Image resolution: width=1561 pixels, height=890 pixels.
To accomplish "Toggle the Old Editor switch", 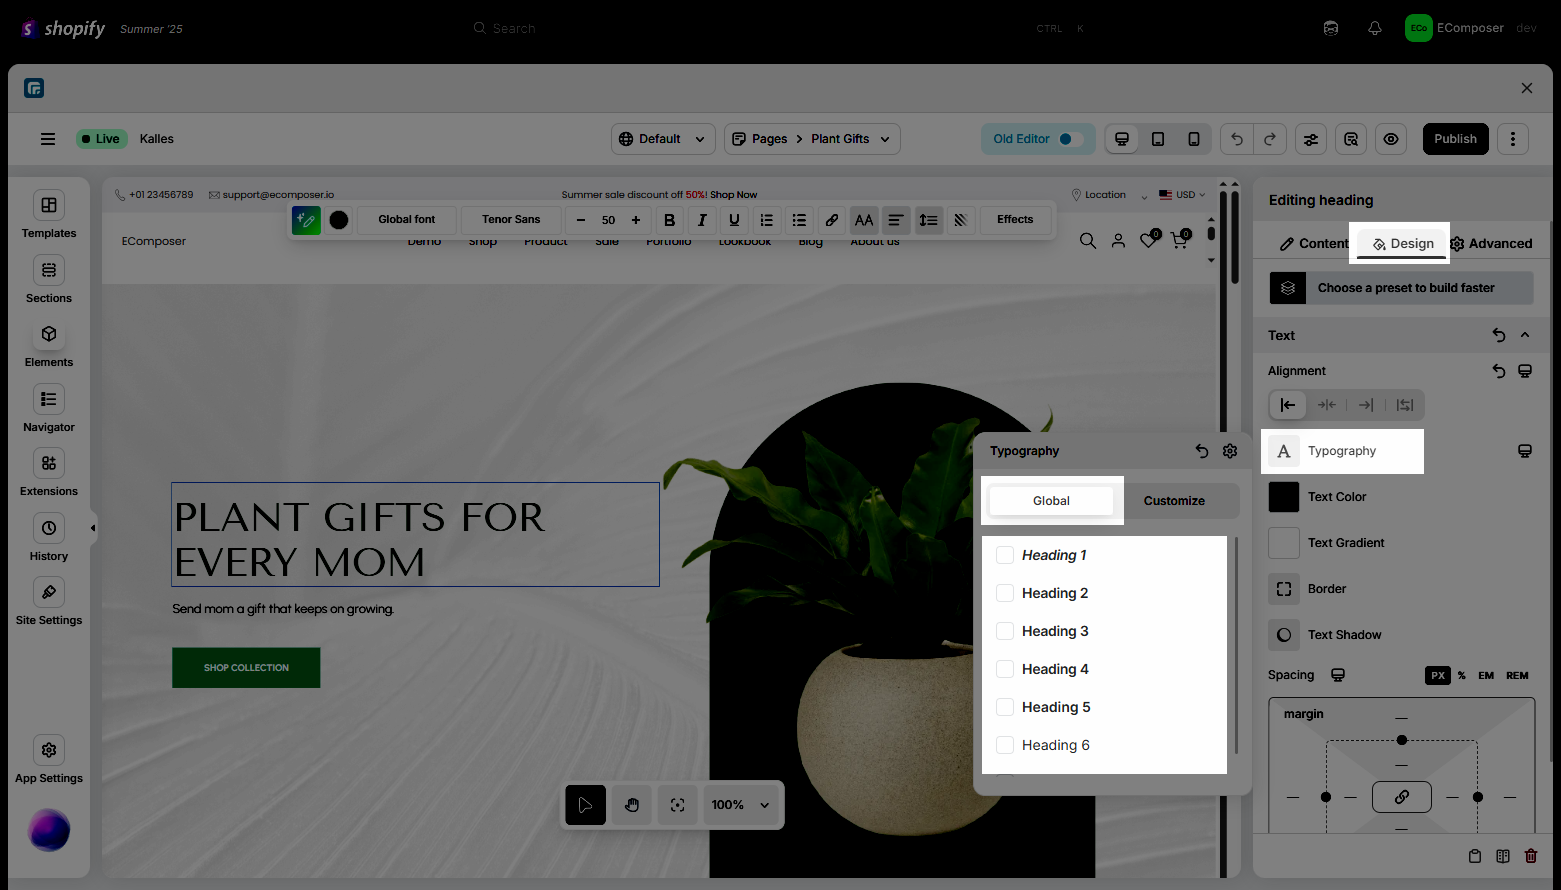I will pos(1070,139).
